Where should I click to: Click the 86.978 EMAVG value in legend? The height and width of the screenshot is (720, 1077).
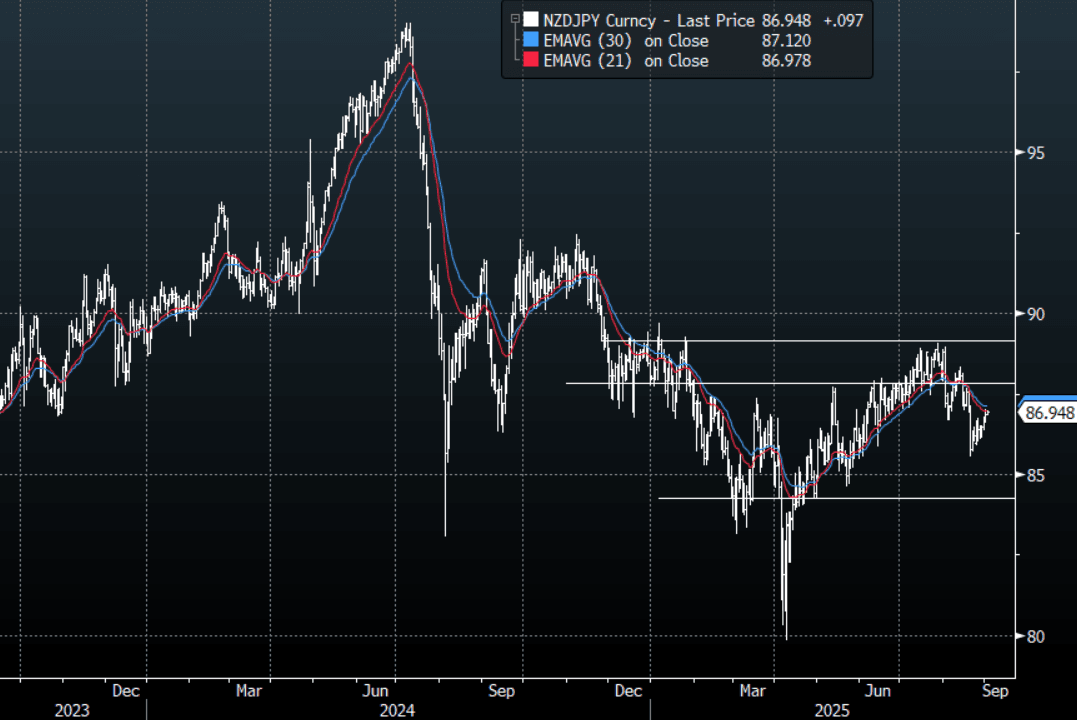(x=785, y=61)
